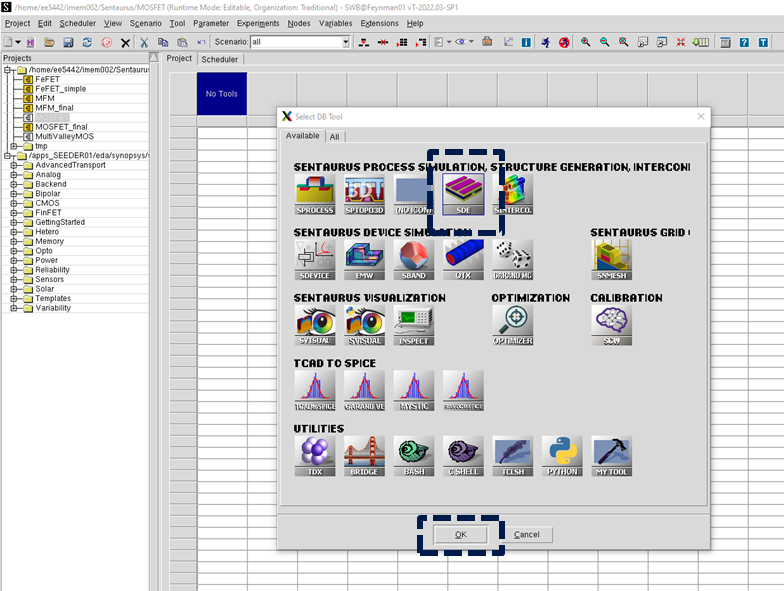The image size is (784, 591).
Task: Select the SBAND tool icon
Action: click(x=413, y=258)
